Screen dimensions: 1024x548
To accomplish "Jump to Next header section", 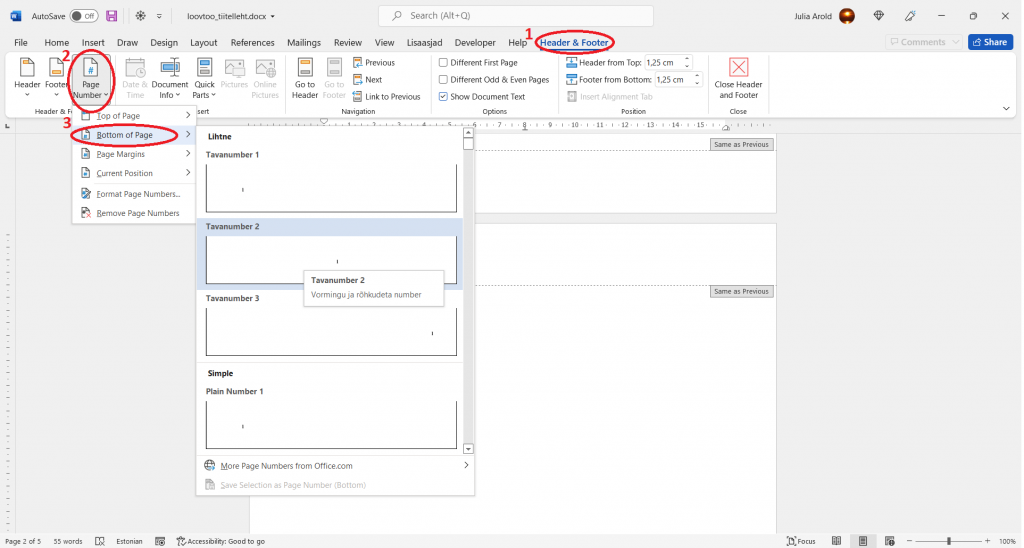I will pos(367,80).
